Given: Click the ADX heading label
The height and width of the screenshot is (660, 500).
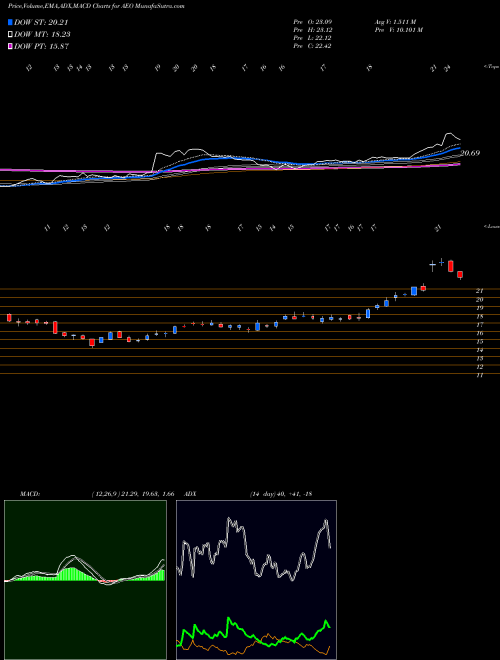Looking at the screenshot, I should [x=190, y=494].
